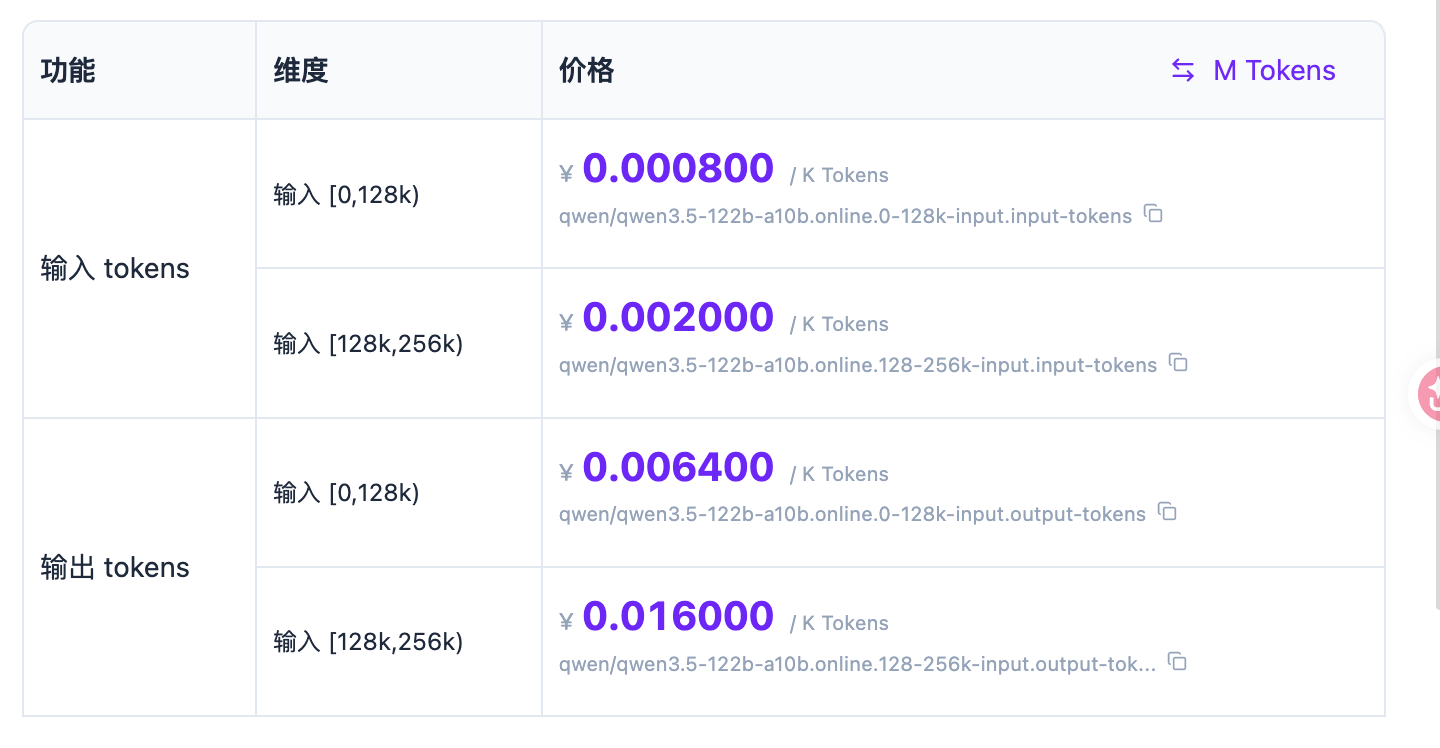
Task: Click the qwen3.5 online.0-128k-input.input-tokens ID text
Action: tap(845, 216)
